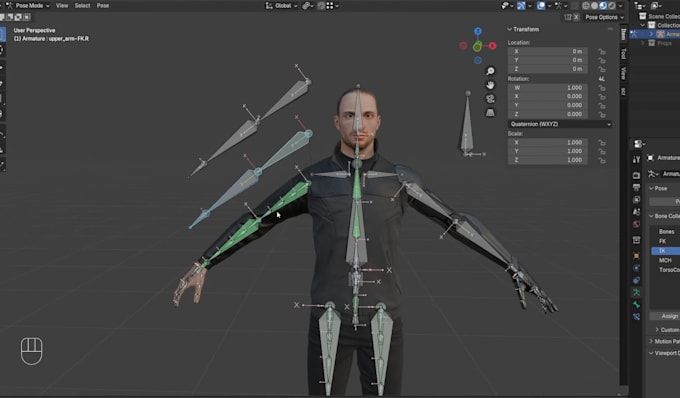Open the Quaternion (WXYZ) rotation mode dropdown
680x398 pixels.
click(x=560, y=124)
